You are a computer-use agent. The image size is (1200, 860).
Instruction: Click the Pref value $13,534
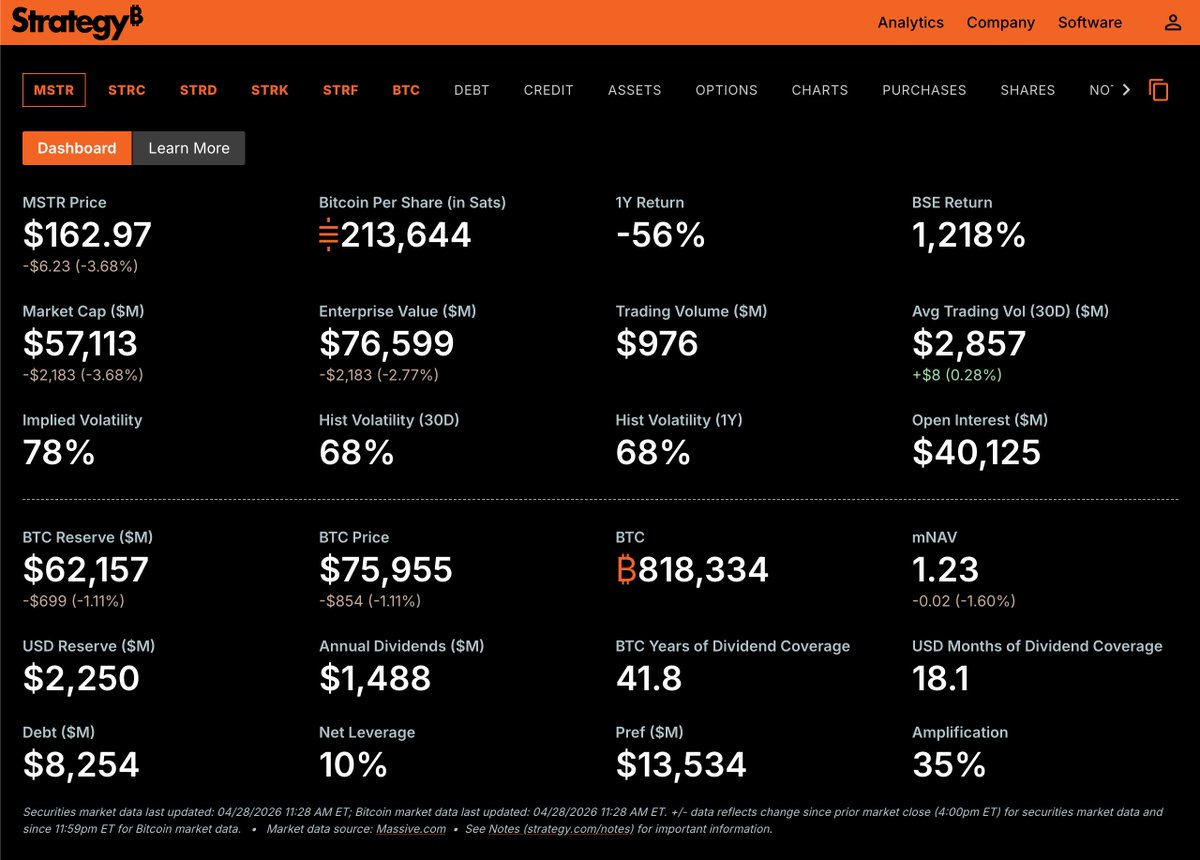click(x=681, y=765)
